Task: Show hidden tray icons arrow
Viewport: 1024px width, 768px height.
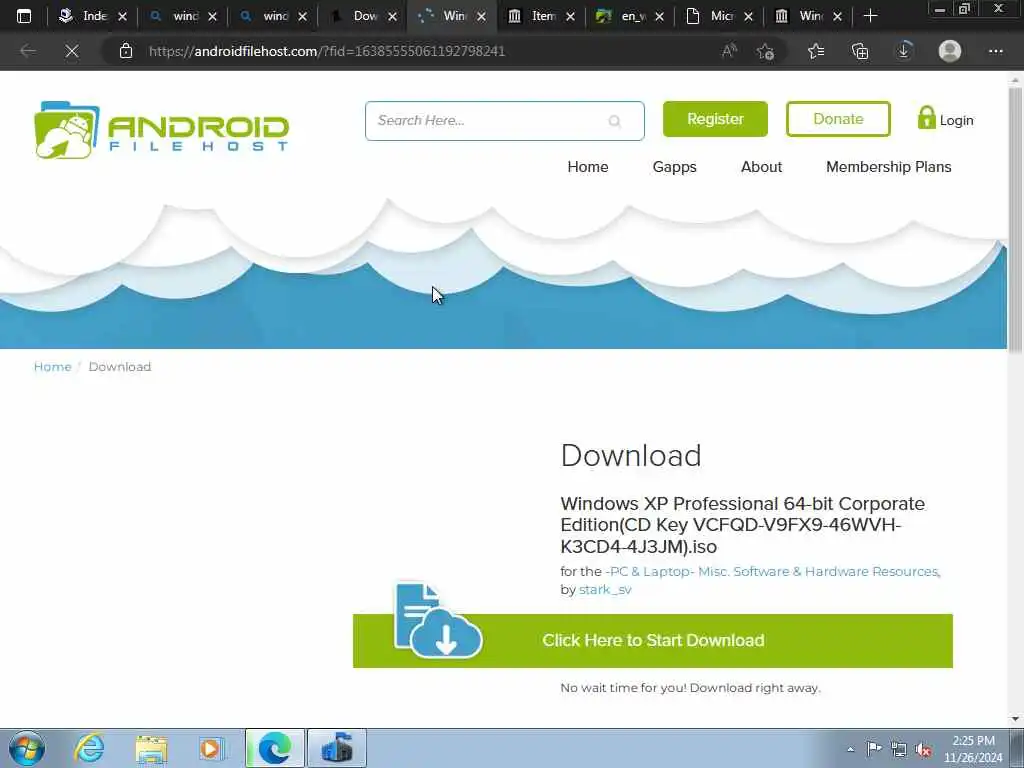Action: 850,749
